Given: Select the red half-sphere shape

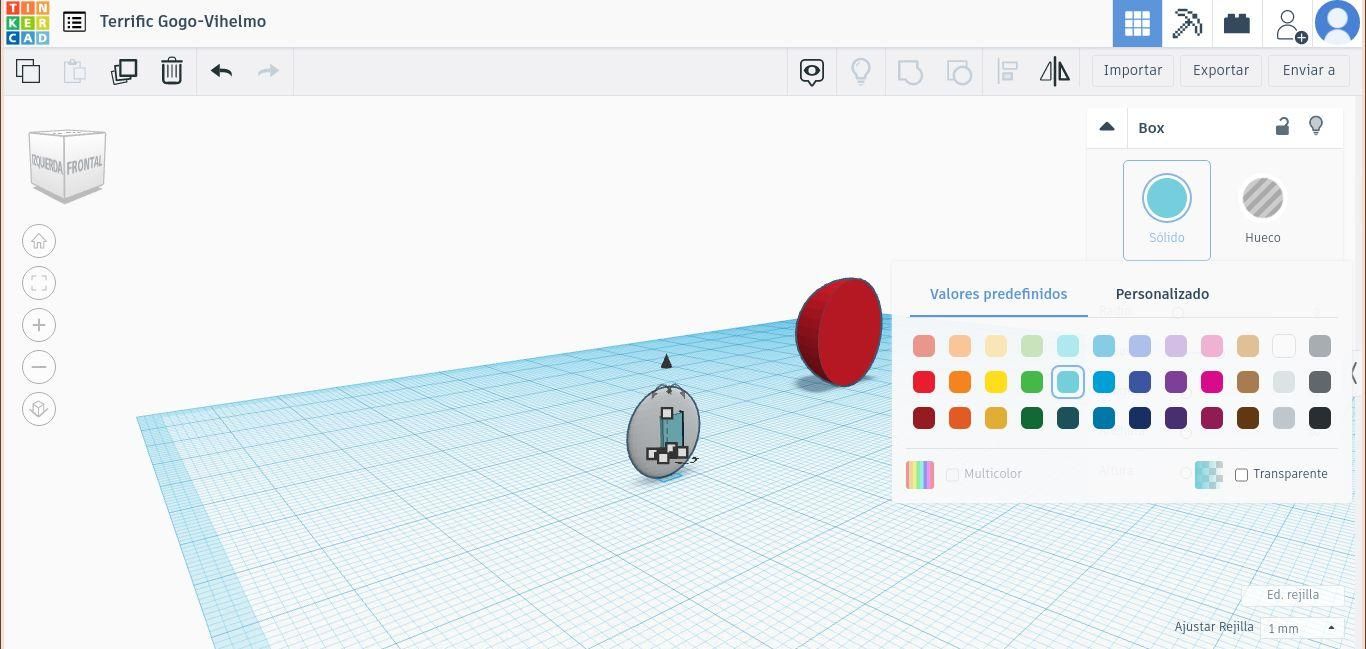Looking at the screenshot, I should tap(839, 332).
